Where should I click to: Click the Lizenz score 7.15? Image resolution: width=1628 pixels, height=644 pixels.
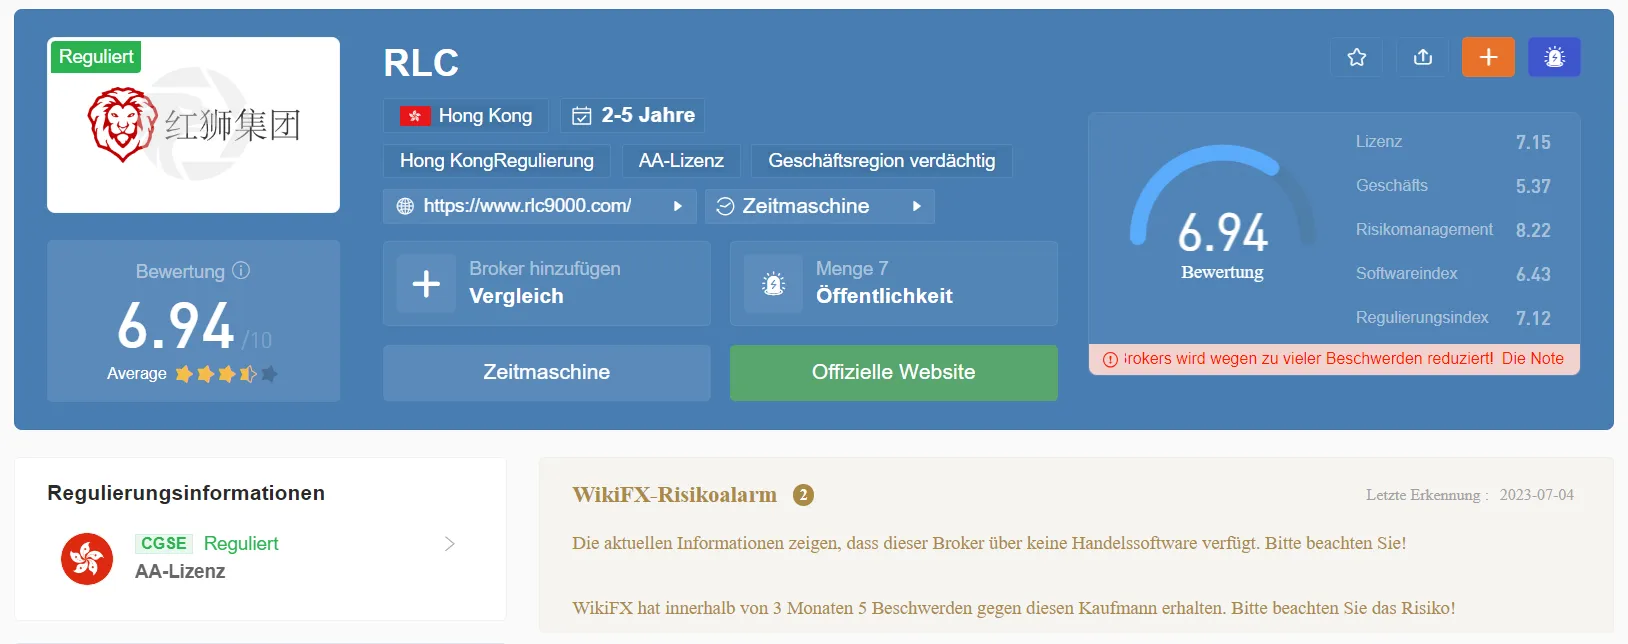1533,142
